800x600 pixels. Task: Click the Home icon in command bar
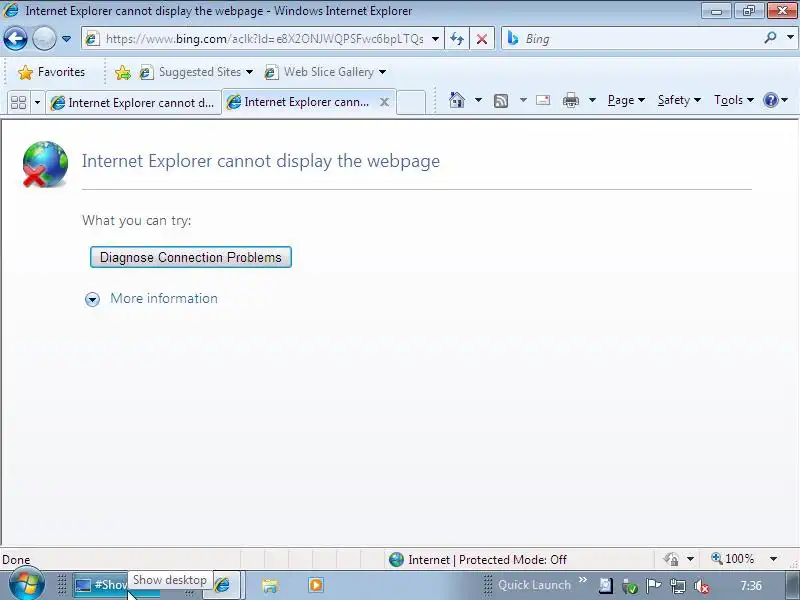457,100
